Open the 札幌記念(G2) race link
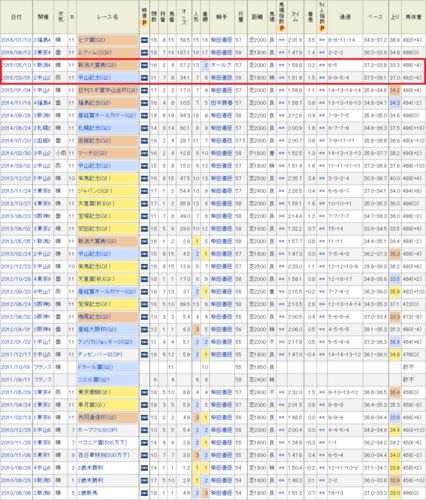This screenshot has height=500, width=426. 94,128
